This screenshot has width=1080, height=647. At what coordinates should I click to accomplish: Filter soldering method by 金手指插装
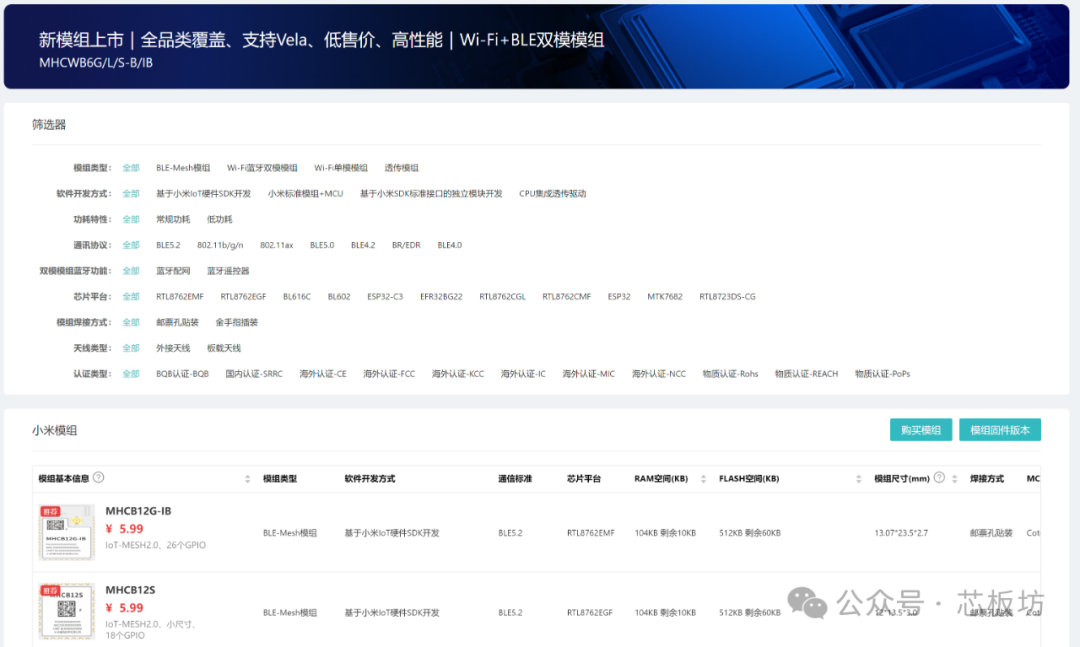pyautogui.click(x=236, y=322)
